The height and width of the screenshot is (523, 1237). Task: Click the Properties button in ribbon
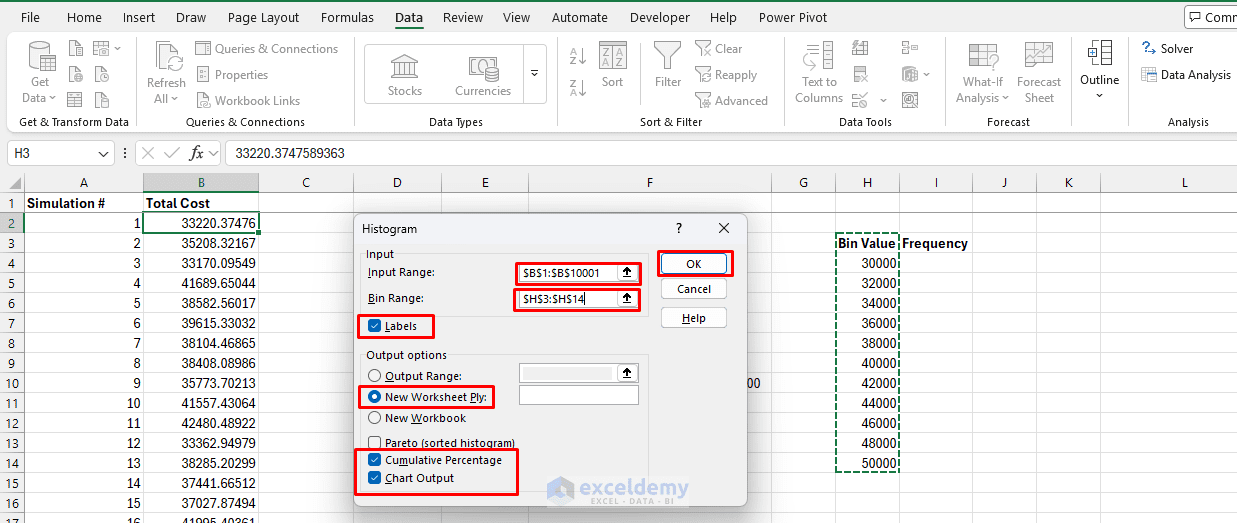(x=232, y=74)
